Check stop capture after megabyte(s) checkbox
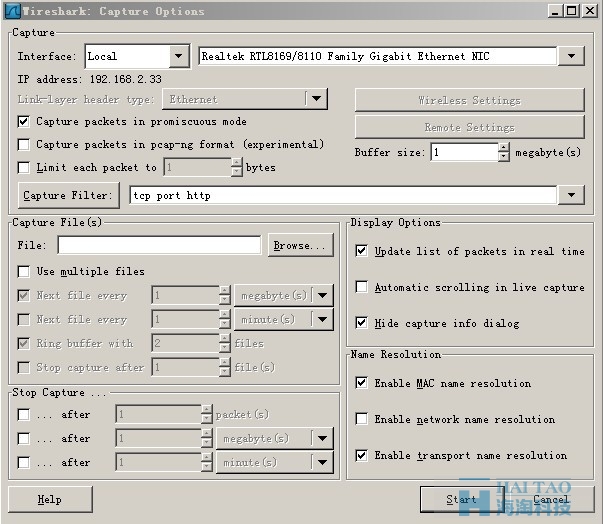603x524 pixels. [x=23, y=438]
